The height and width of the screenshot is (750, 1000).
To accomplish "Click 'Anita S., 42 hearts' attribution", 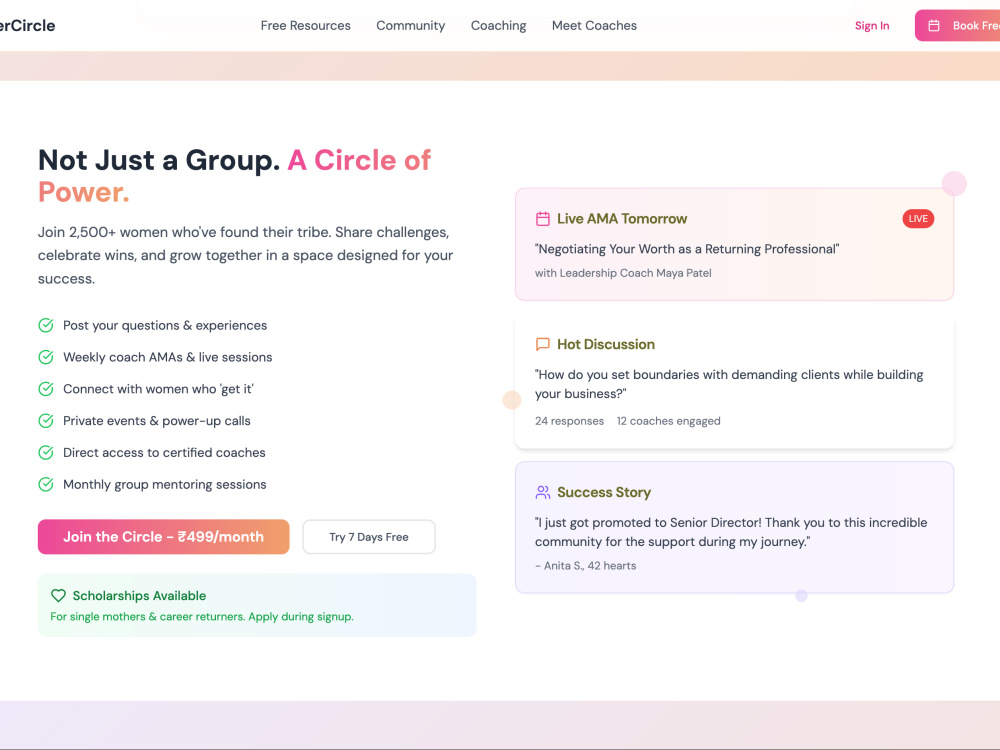I will [x=585, y=566].
